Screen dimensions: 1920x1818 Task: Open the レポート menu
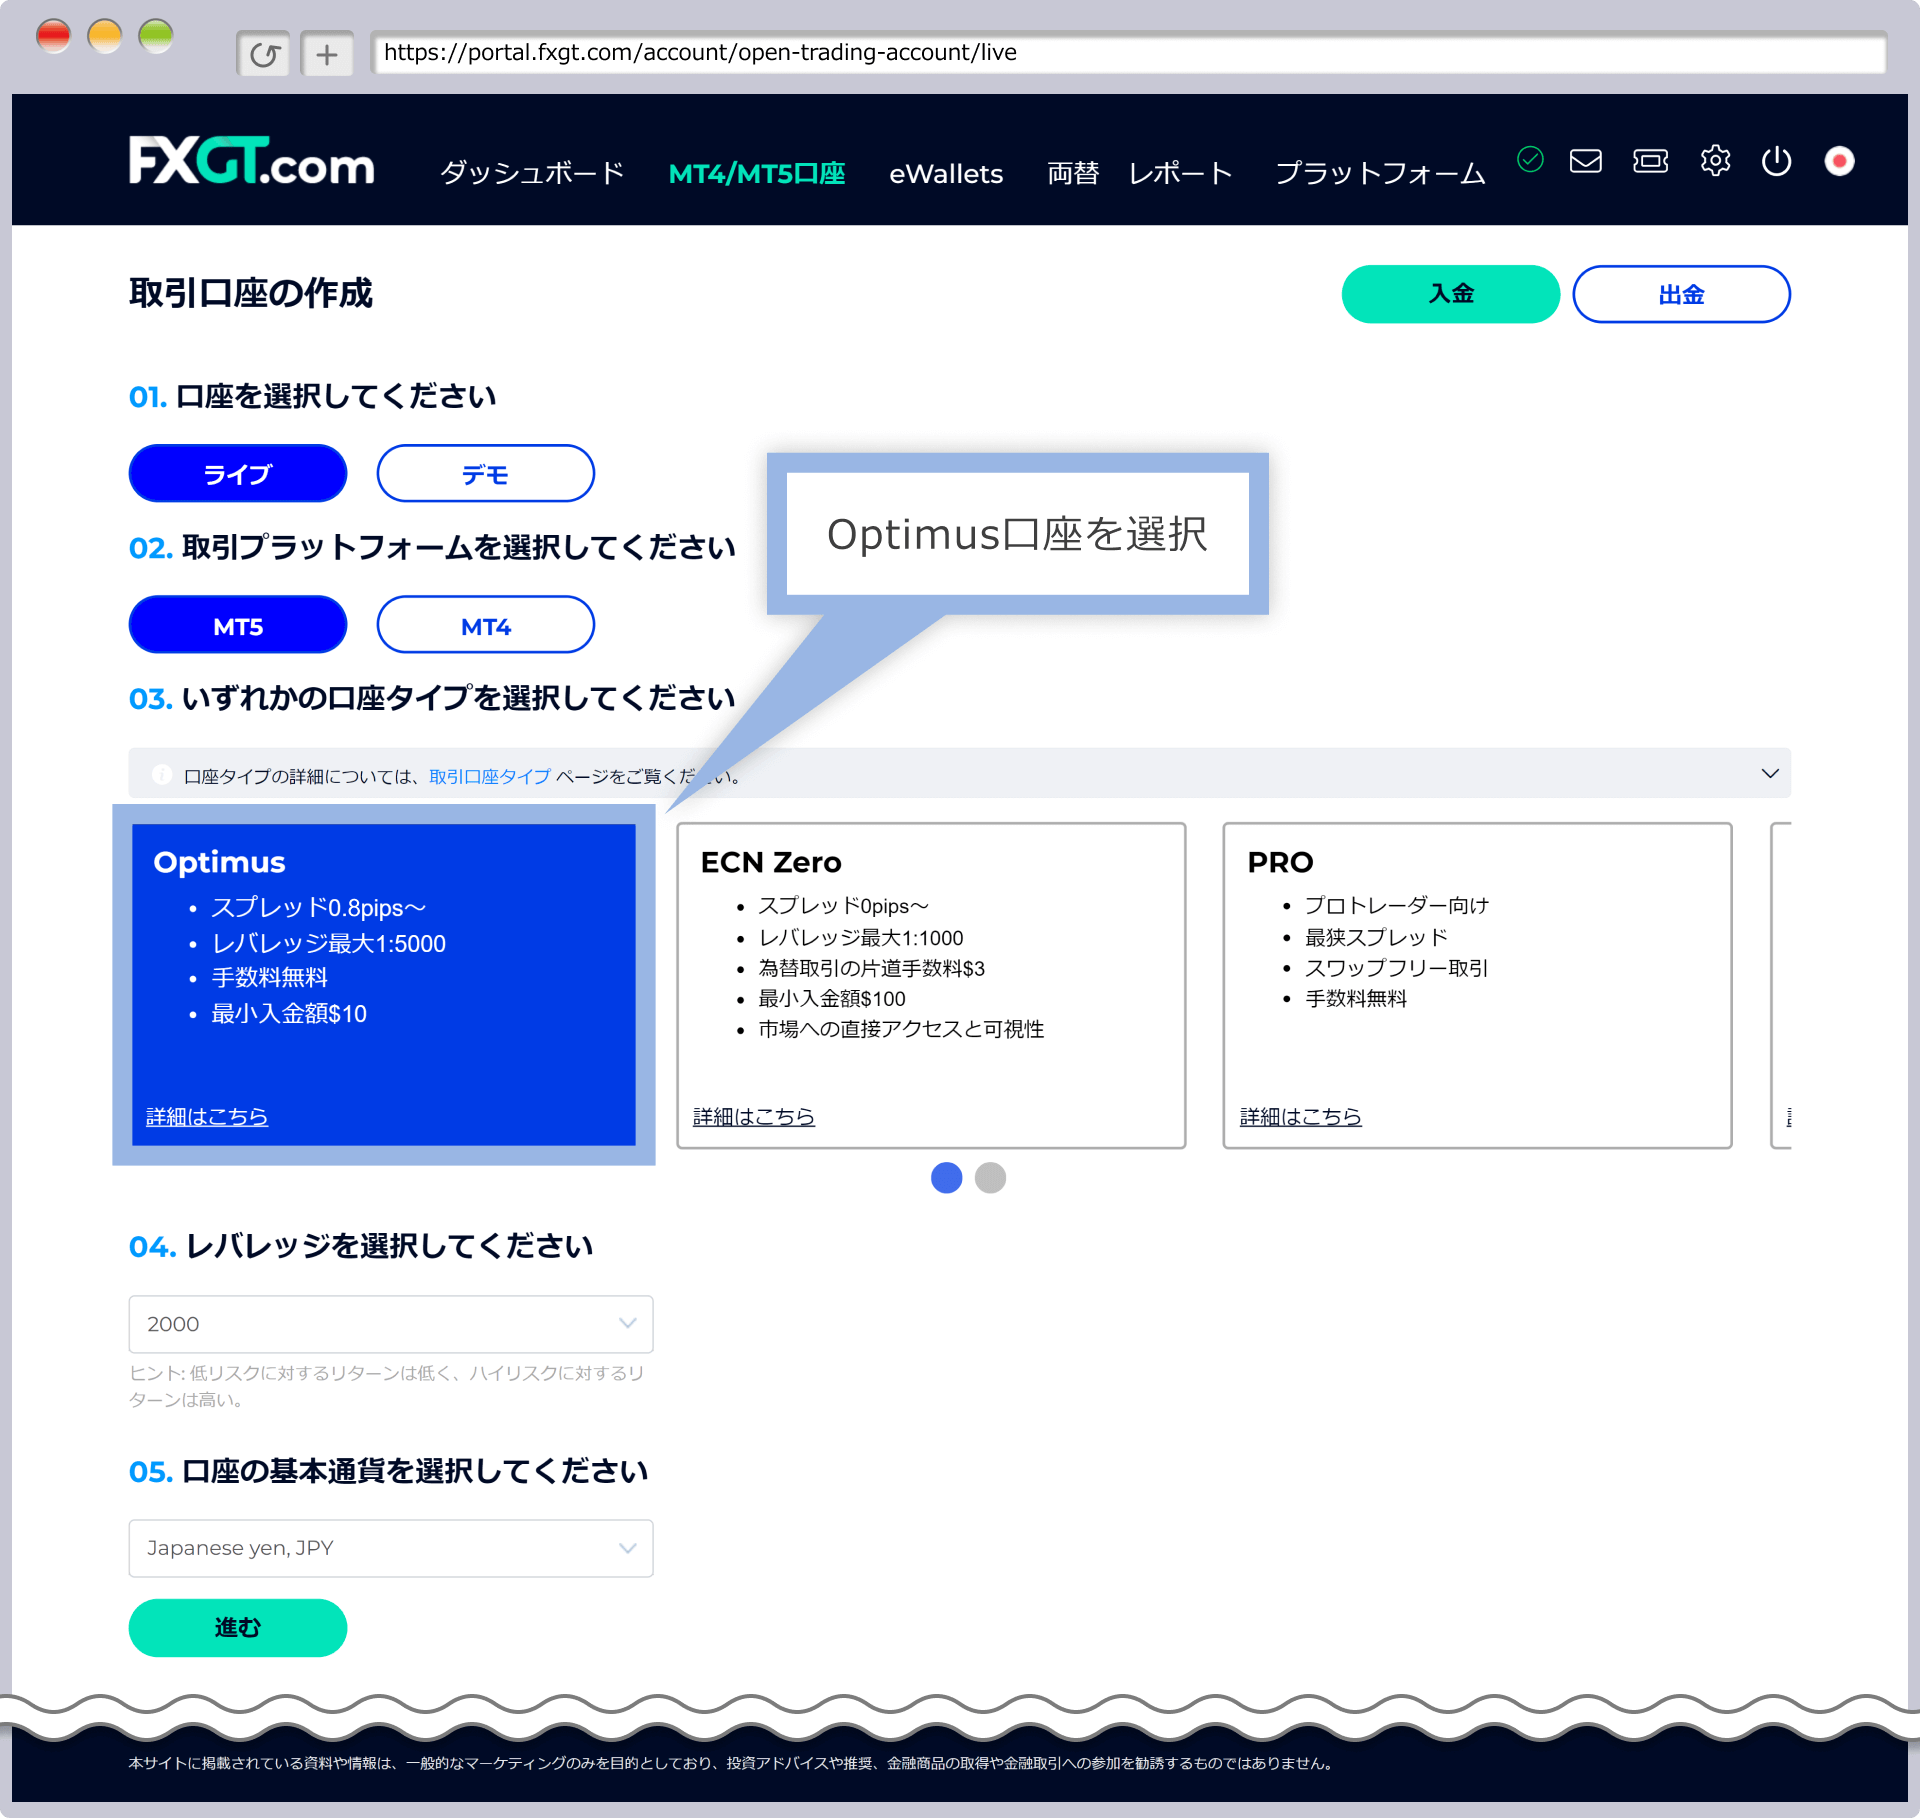tap(1180, 174)
